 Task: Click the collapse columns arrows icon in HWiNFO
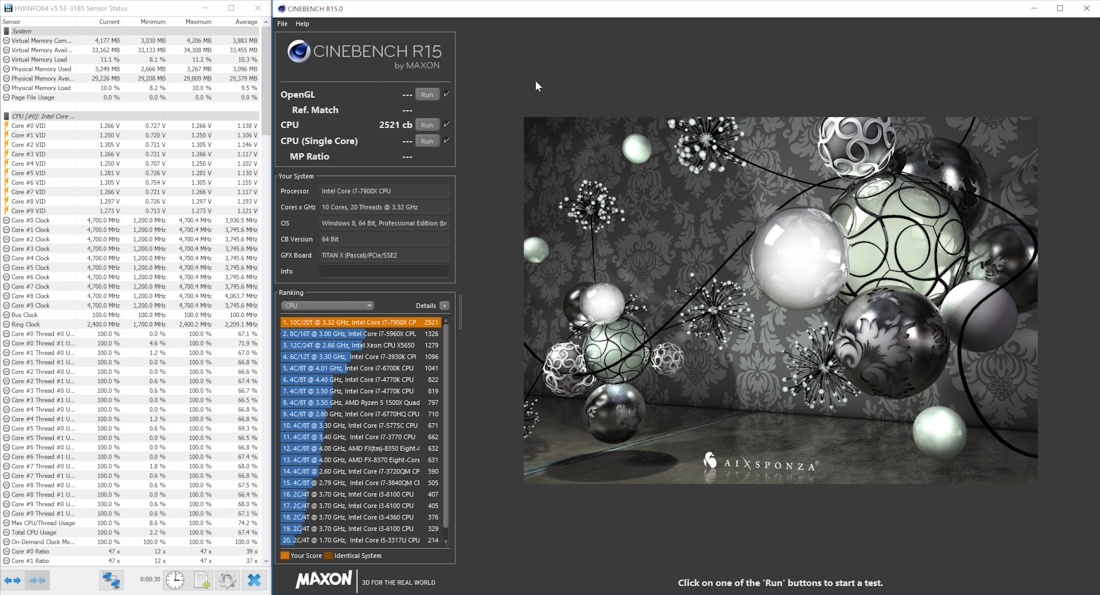coord(38,580)
